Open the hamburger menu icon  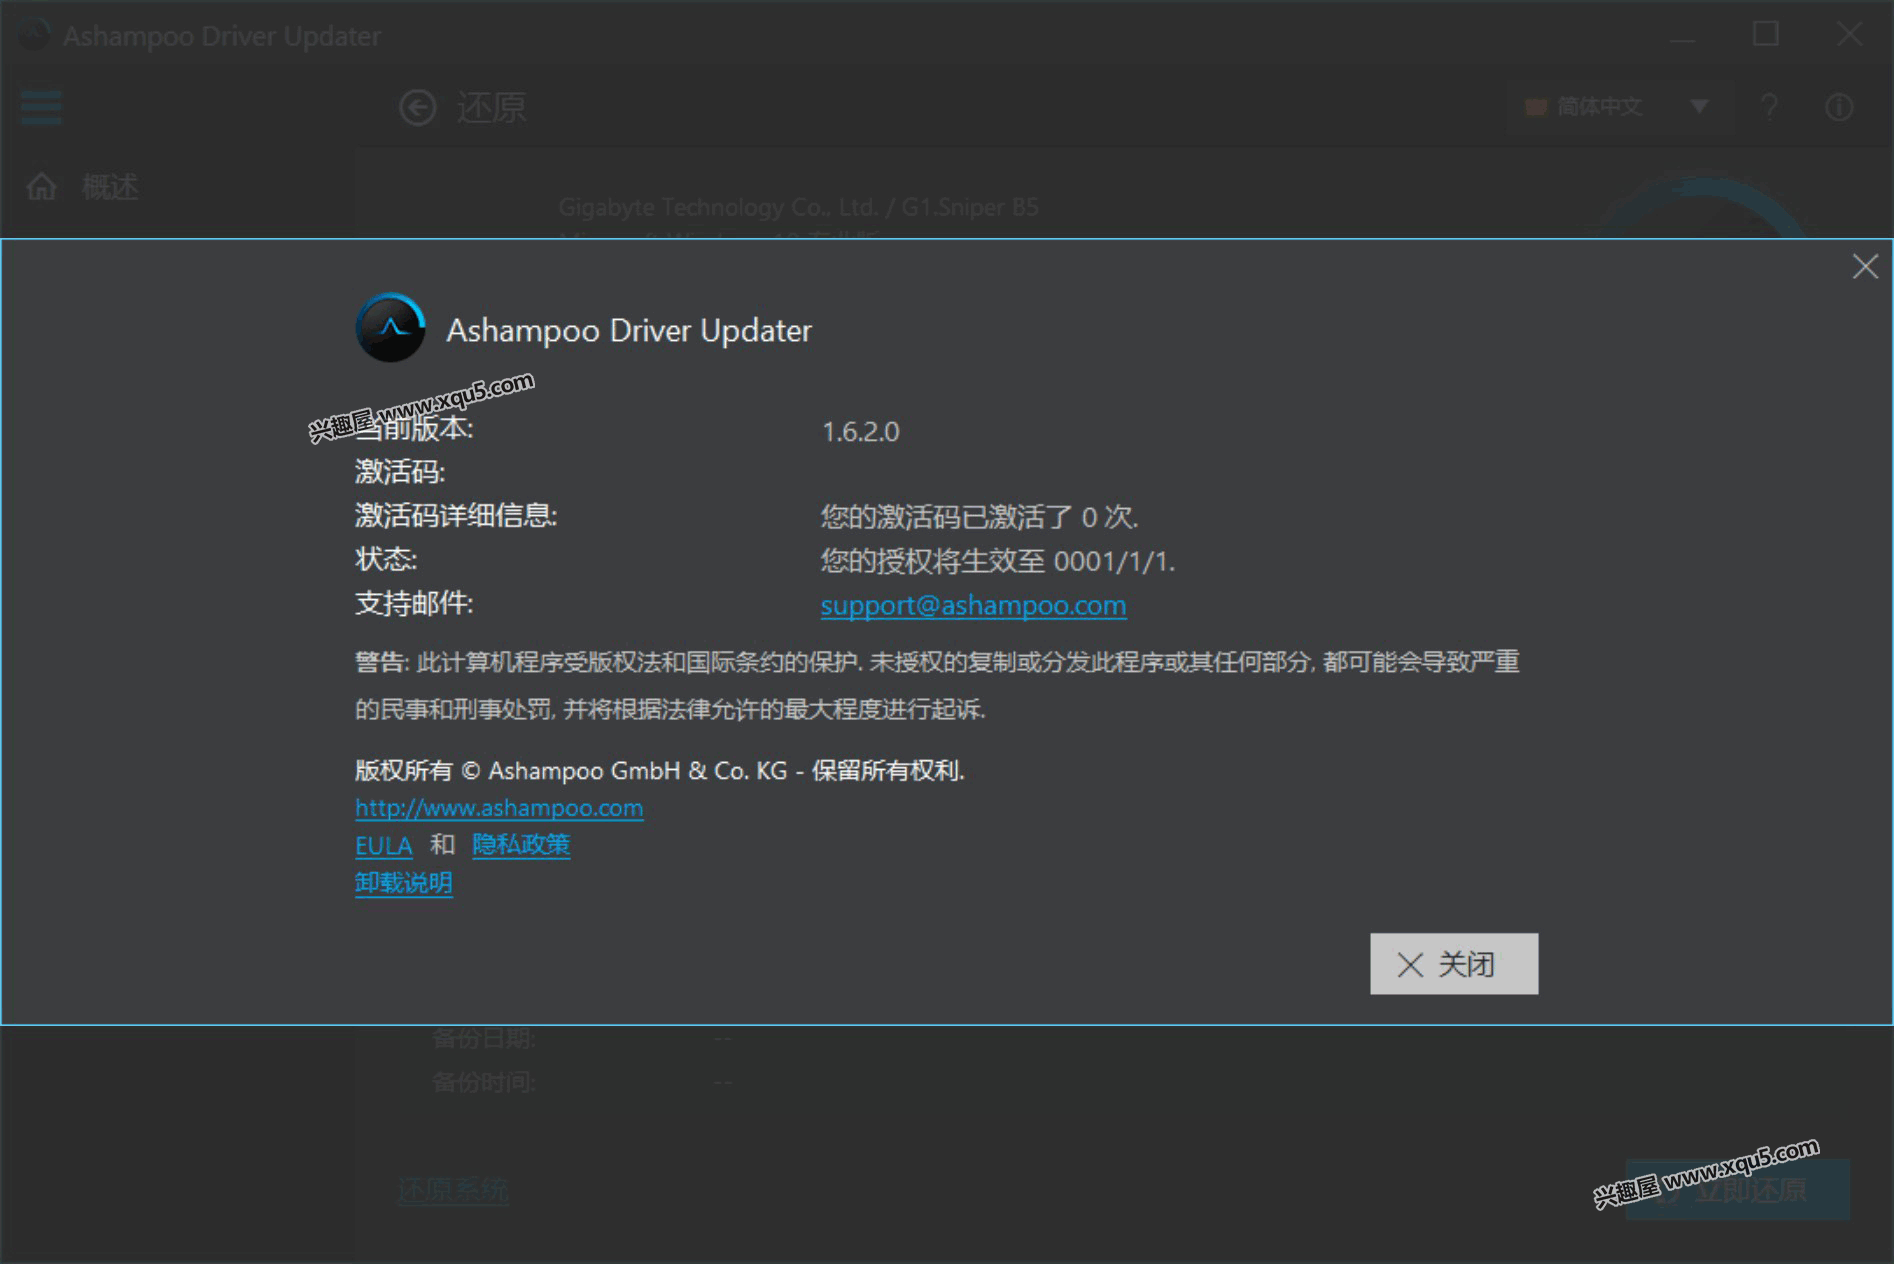pyautogui.click(x=41, y=106)
